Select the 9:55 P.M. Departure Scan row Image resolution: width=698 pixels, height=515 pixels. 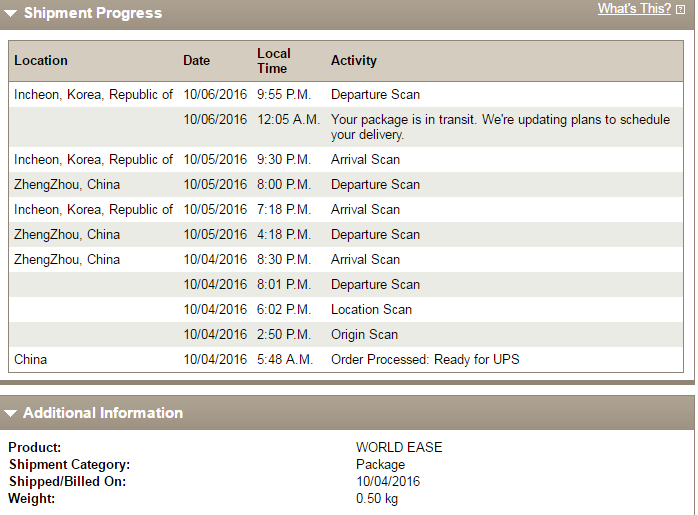(x=375, y=95)
